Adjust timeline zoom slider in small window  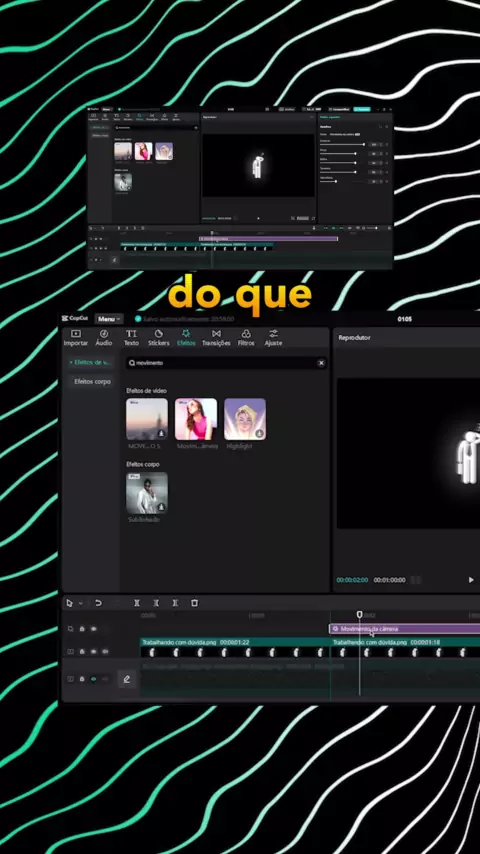[373, 229]
